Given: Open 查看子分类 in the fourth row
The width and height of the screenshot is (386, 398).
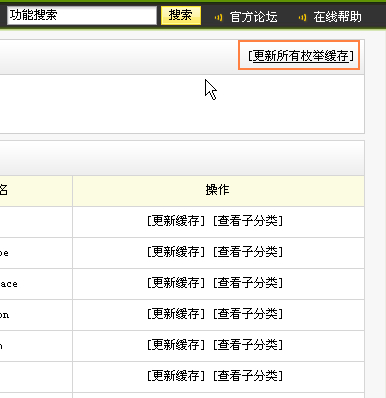Looking at the screenshot, I should [x=248, y=314].
